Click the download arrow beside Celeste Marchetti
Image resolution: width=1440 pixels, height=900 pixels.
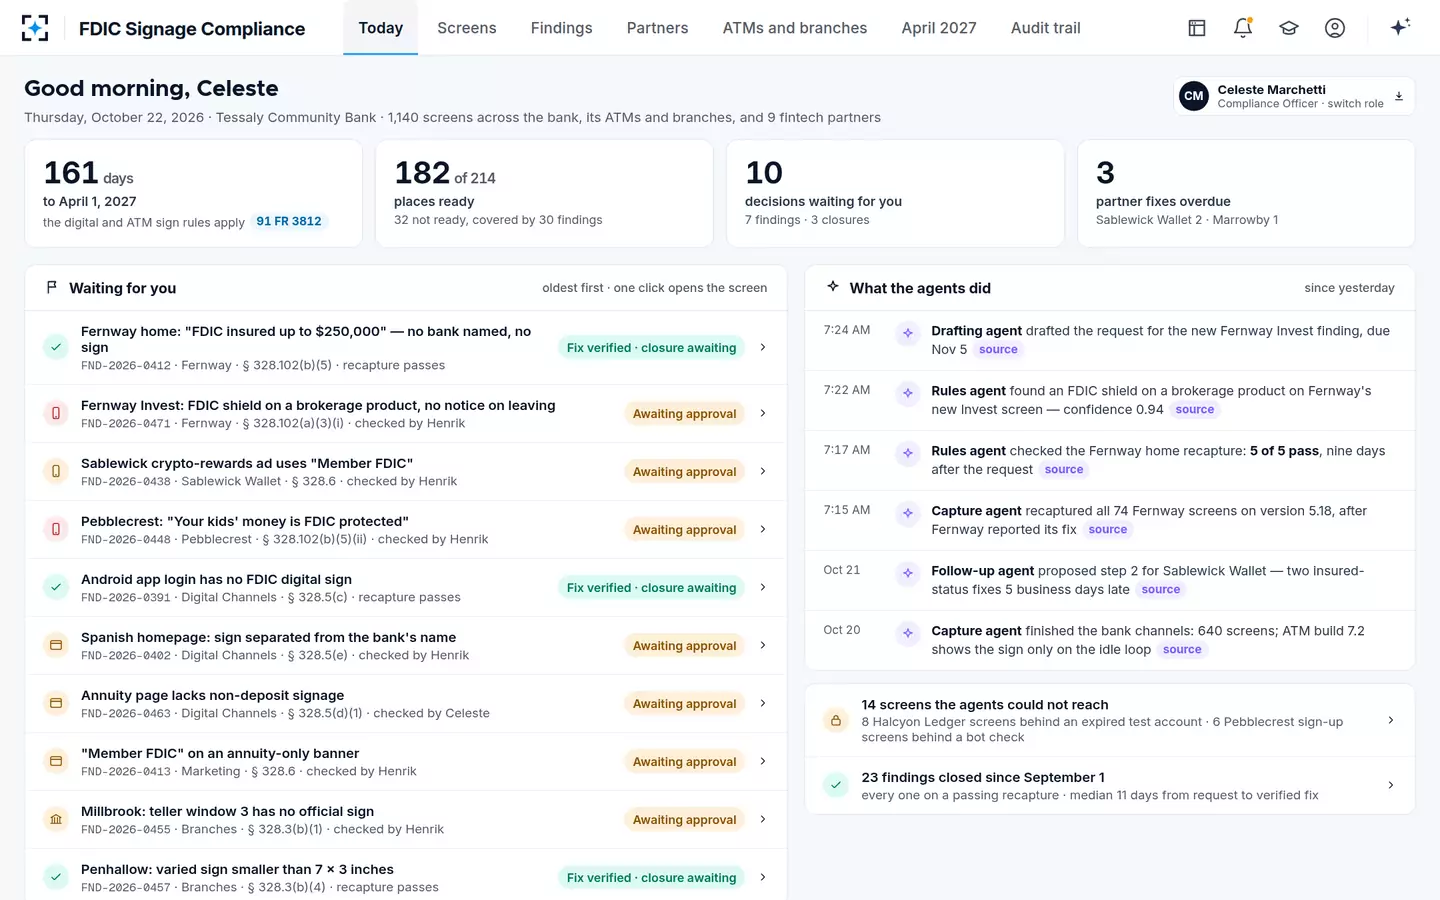point(1399,96)
